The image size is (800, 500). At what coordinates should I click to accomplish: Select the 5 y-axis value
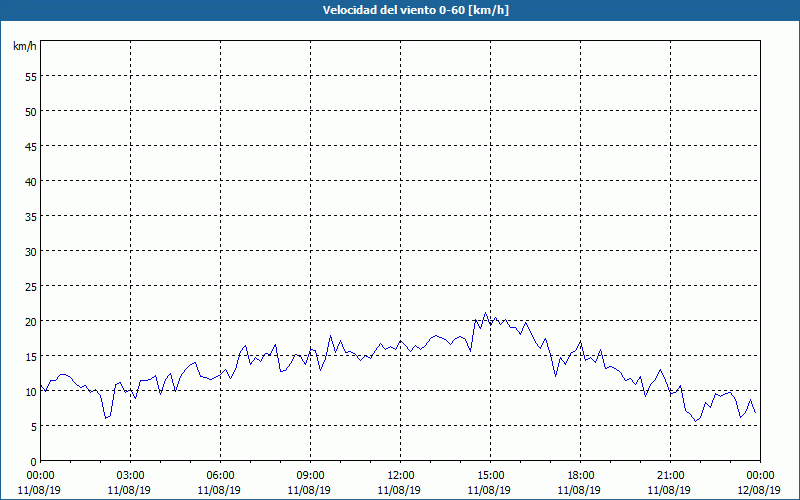(x=34, y=427)
